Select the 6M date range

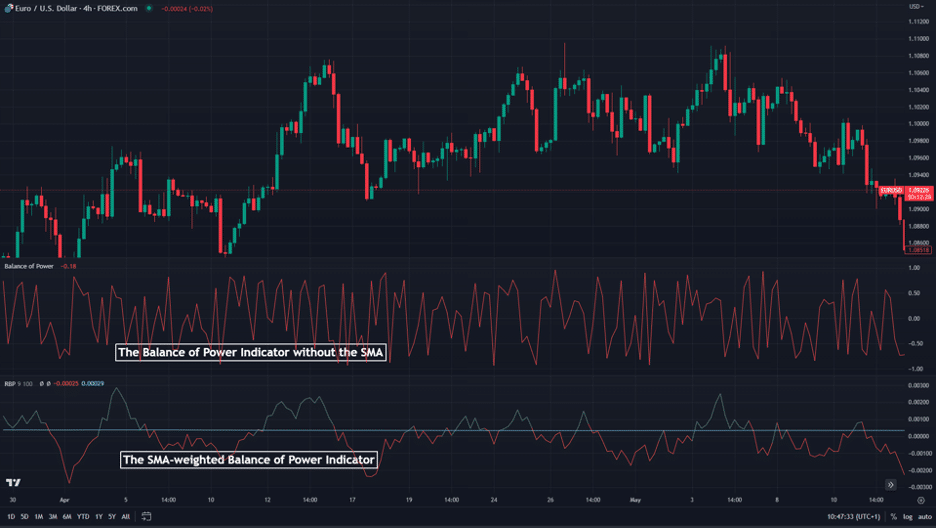67,517
